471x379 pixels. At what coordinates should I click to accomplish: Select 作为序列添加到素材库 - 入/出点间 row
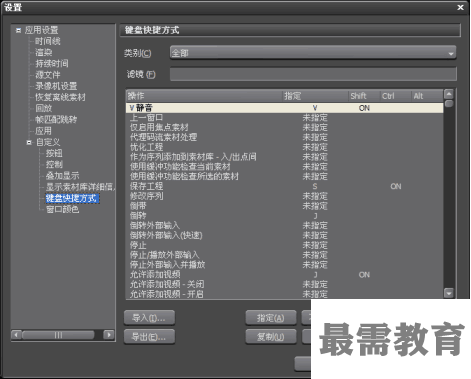[285, 157]
